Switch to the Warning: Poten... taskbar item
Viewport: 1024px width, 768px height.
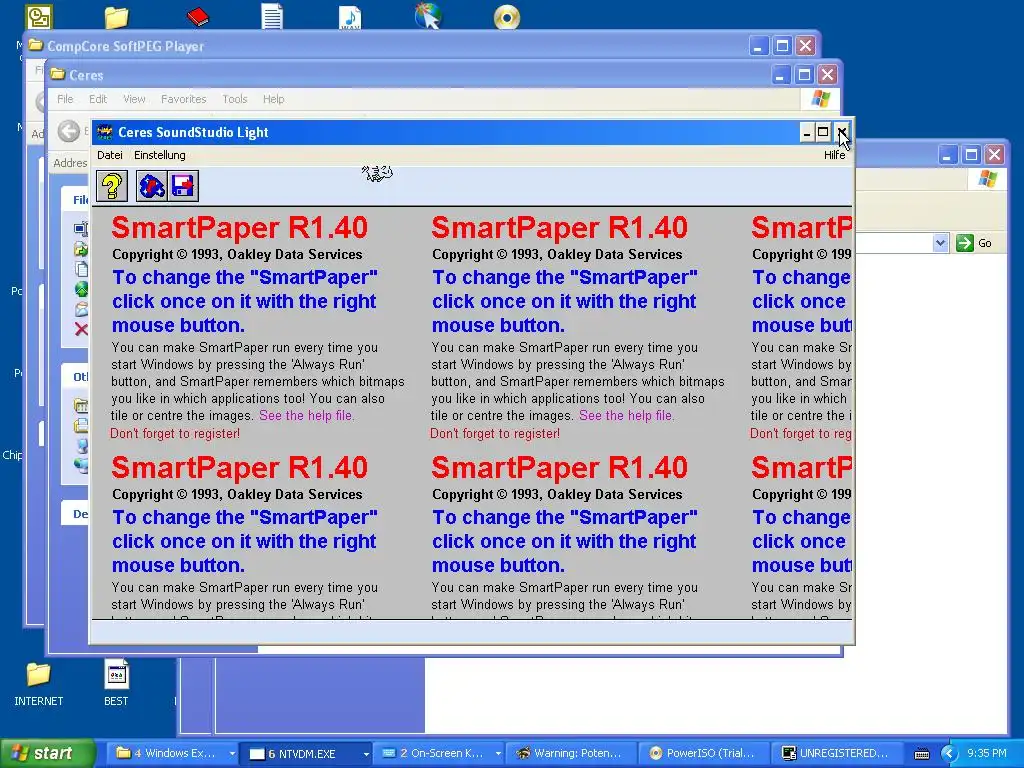[x=571, y=754]
